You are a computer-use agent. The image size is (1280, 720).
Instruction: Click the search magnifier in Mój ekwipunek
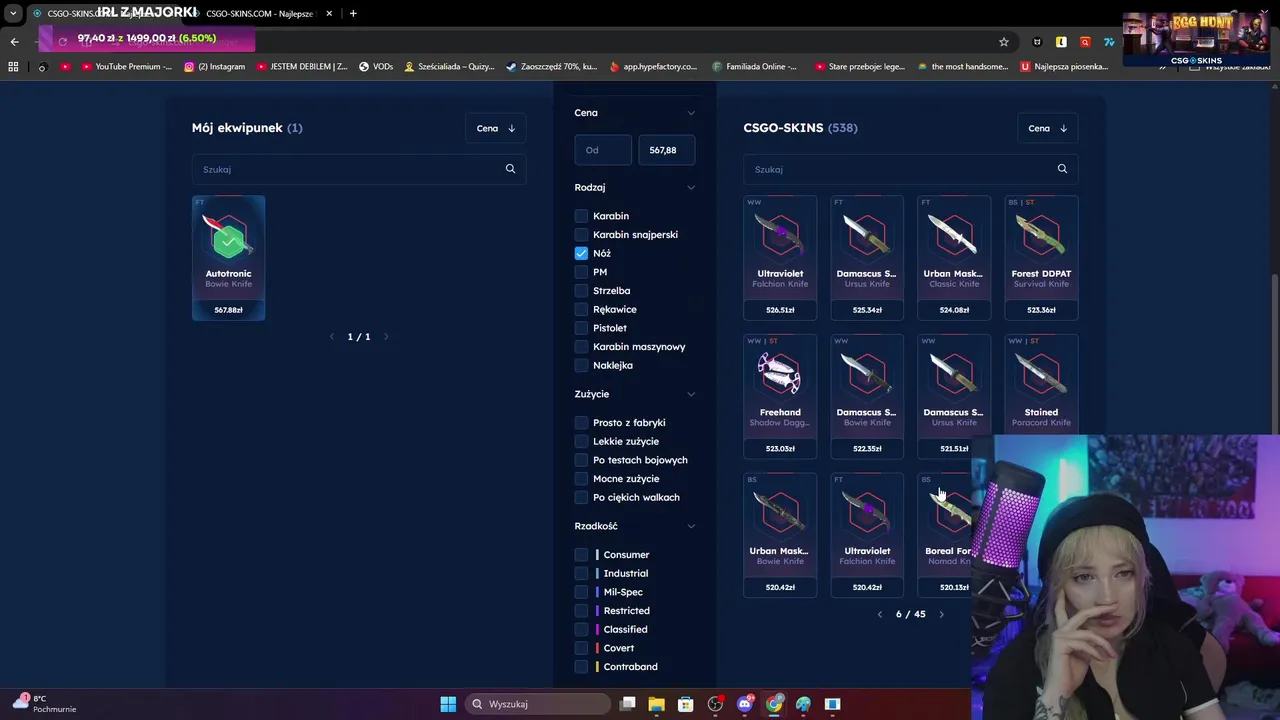[510, 169]
